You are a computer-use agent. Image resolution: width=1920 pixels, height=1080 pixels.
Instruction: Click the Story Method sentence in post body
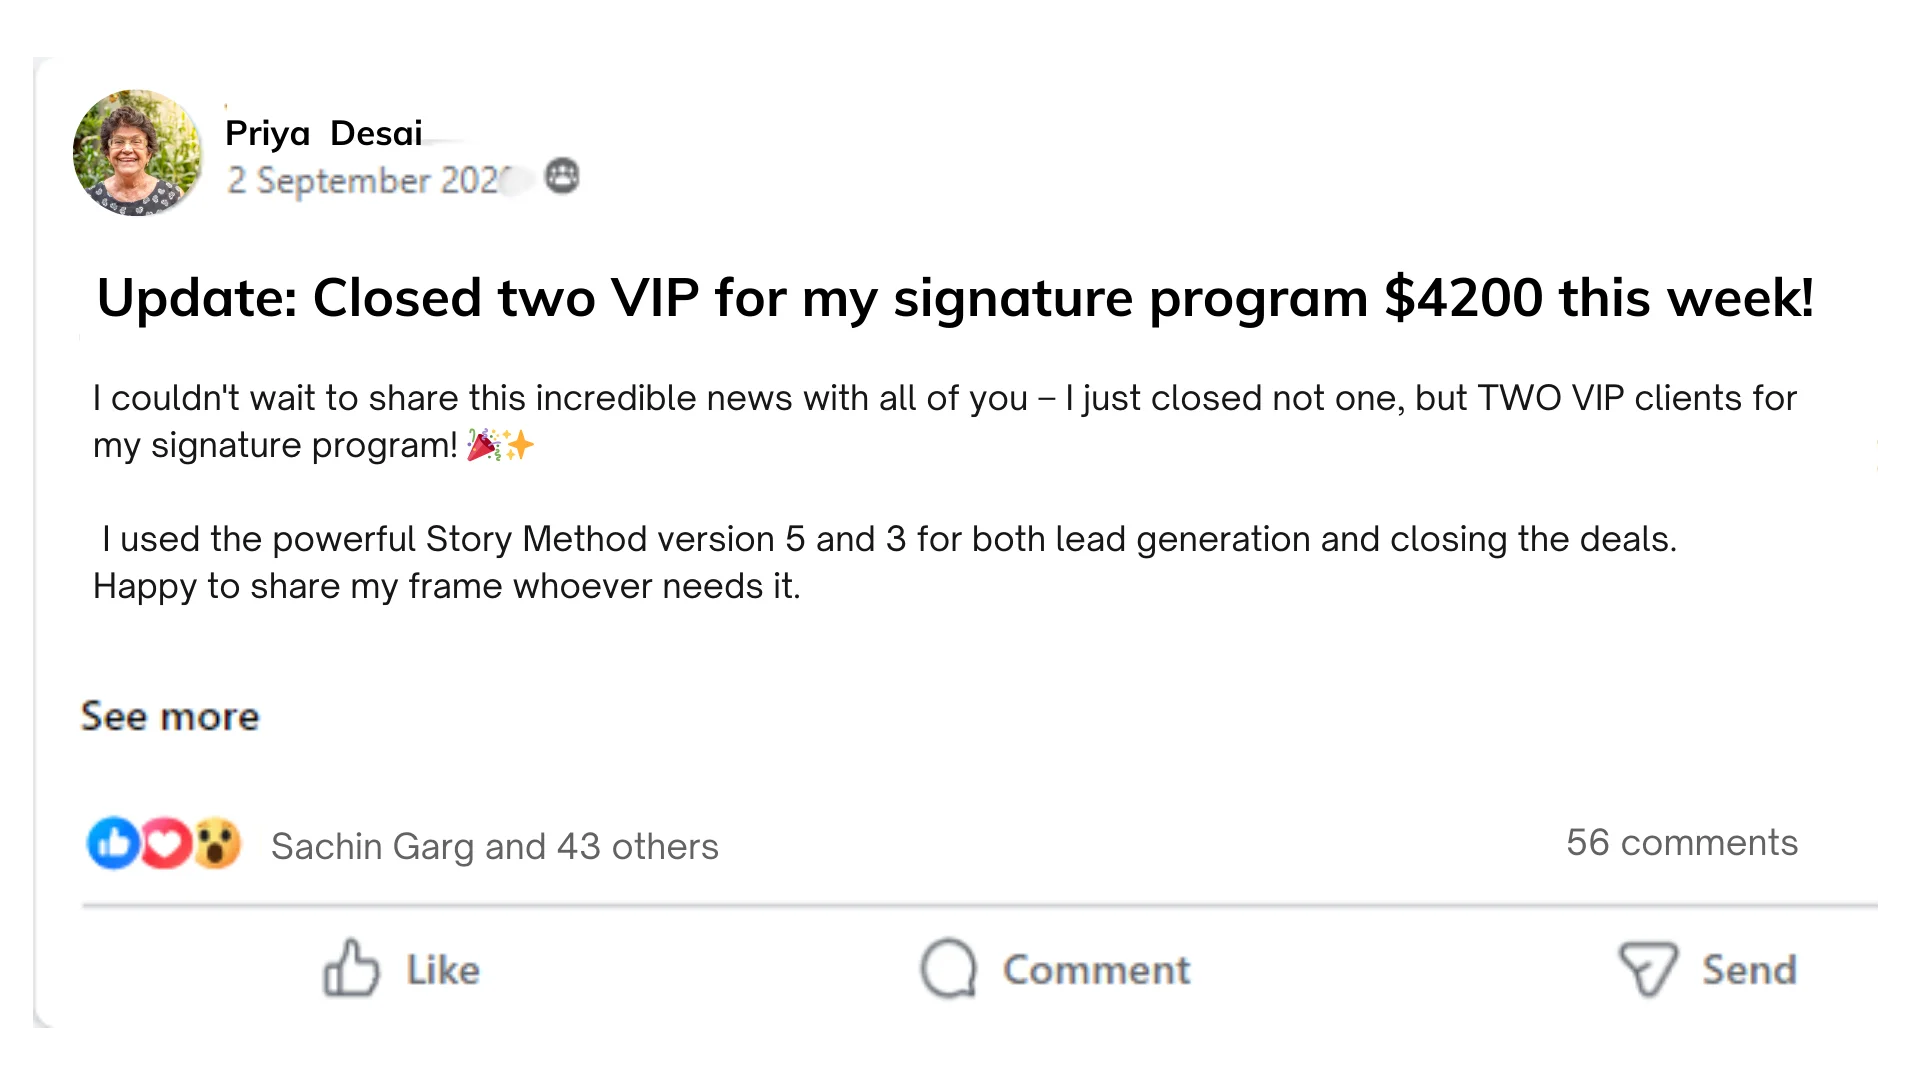point(888,540)
